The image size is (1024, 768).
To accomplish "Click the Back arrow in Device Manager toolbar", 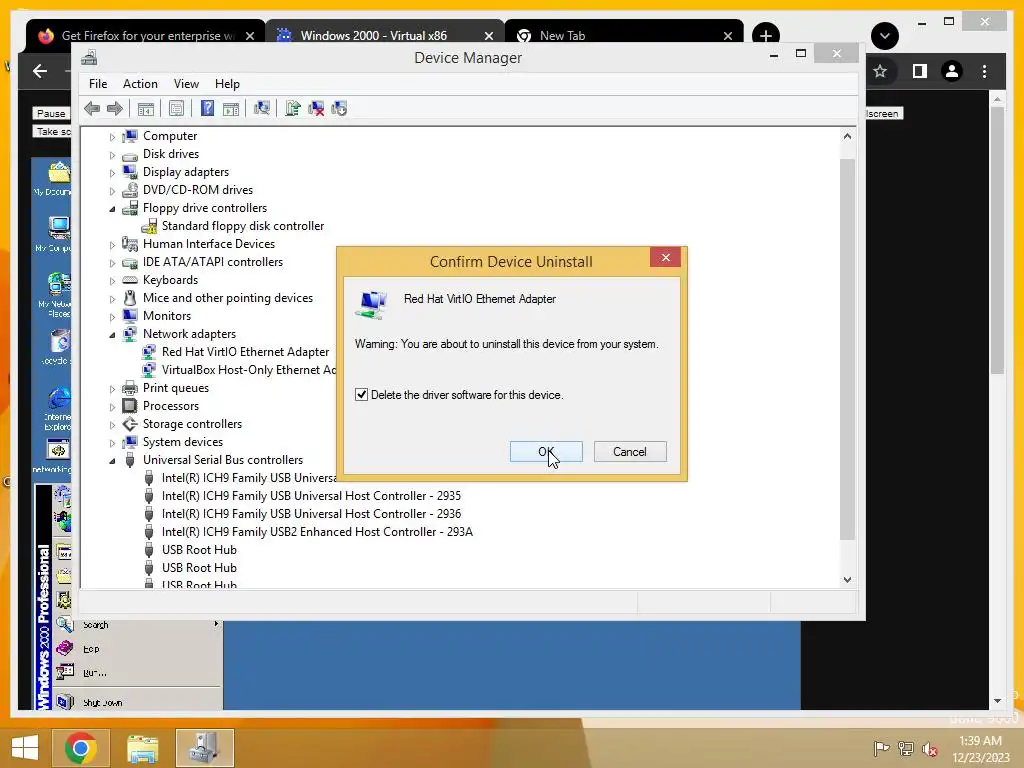I will 92,108.
